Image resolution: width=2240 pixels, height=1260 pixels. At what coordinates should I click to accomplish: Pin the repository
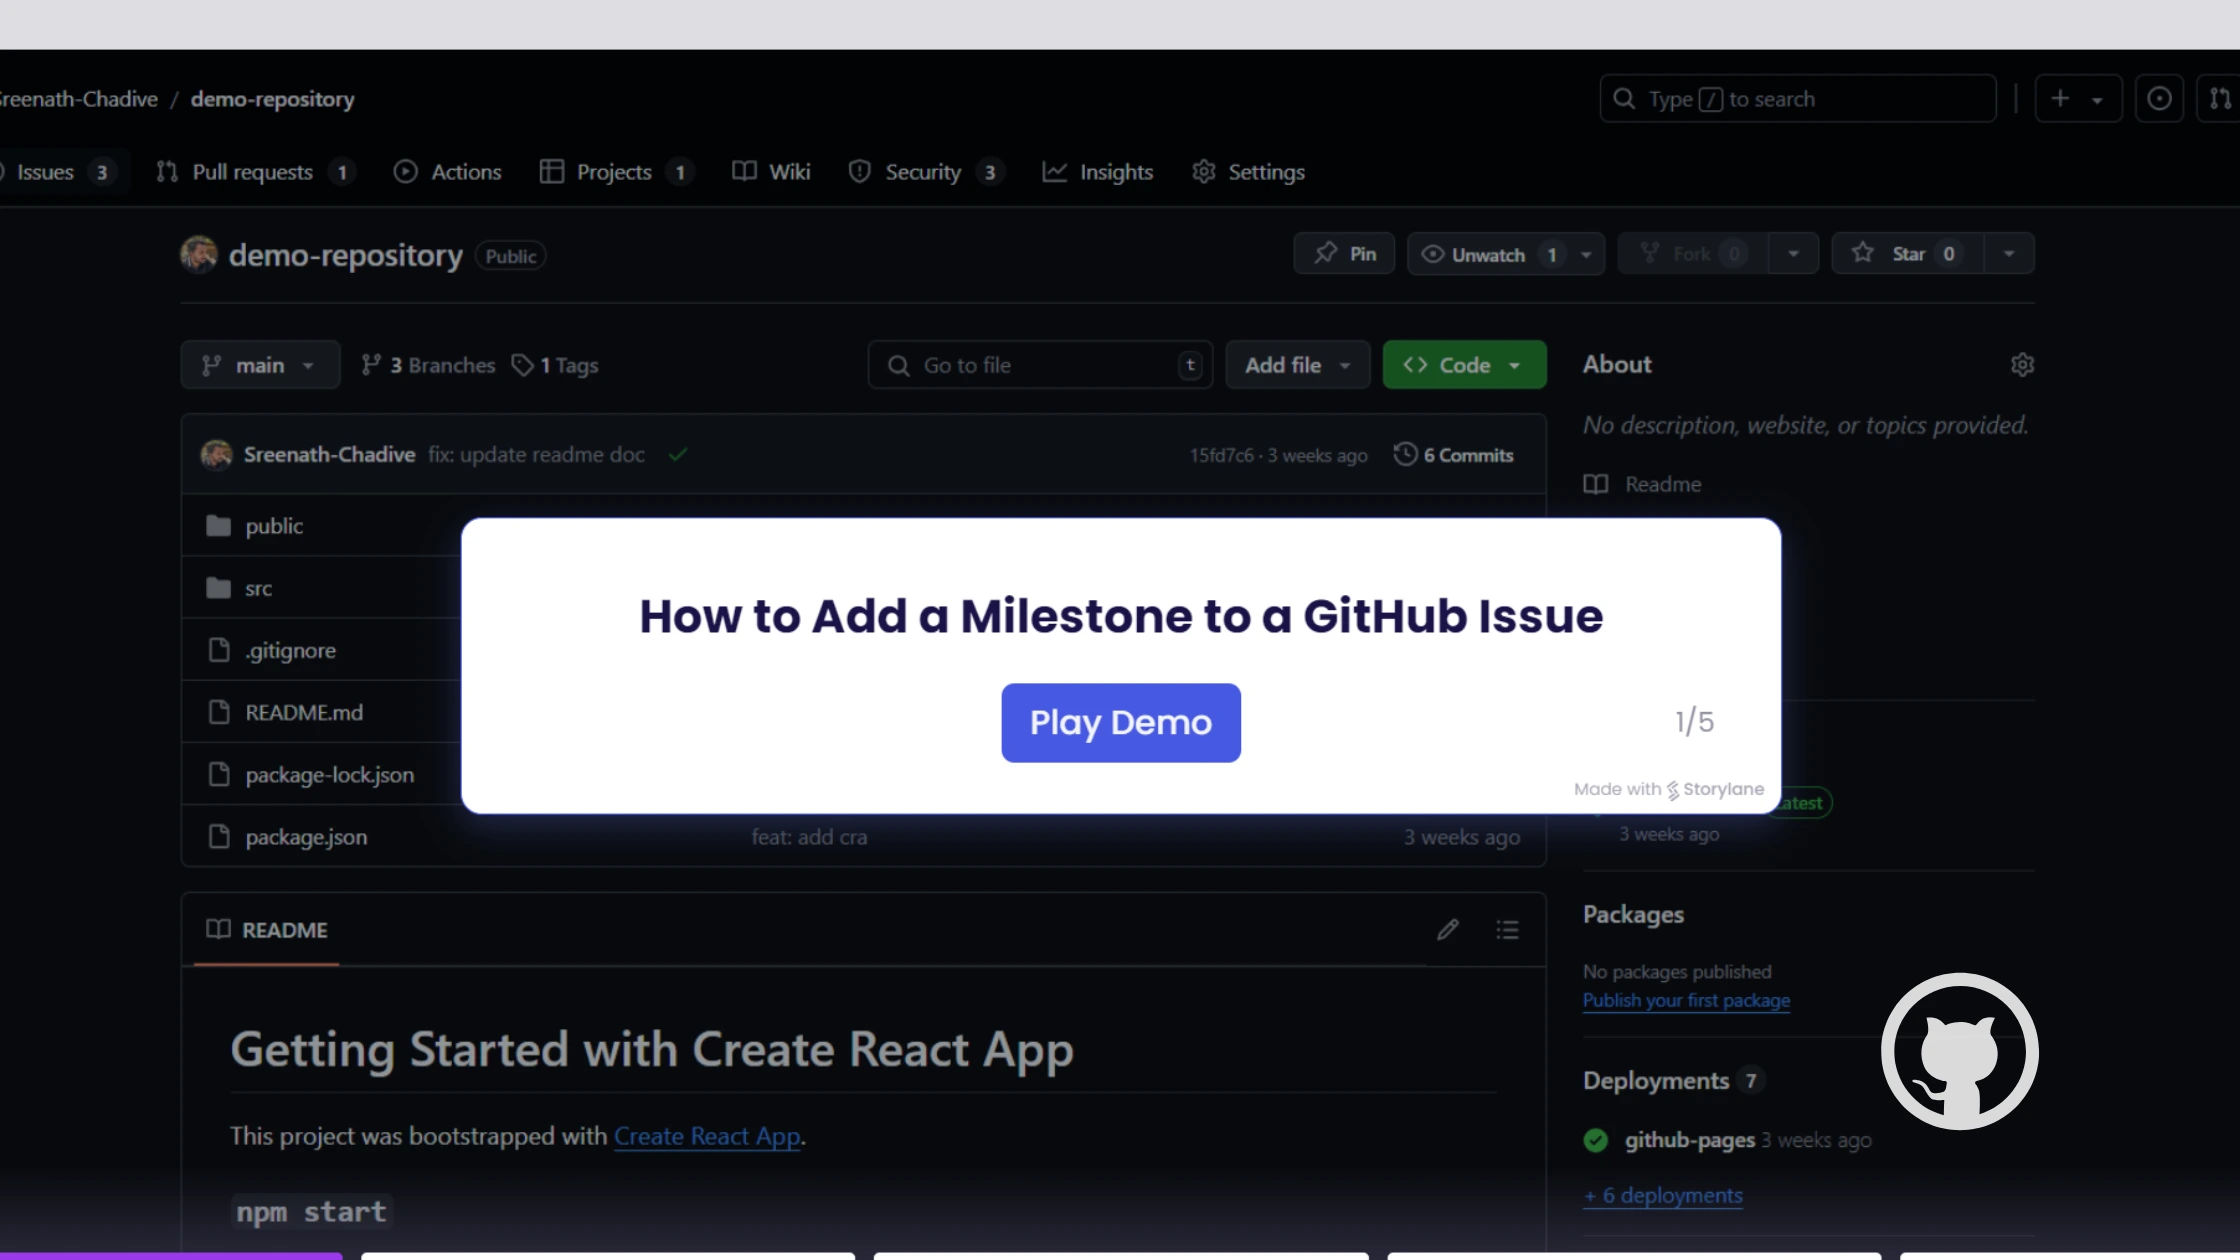tap(1343, 253)
